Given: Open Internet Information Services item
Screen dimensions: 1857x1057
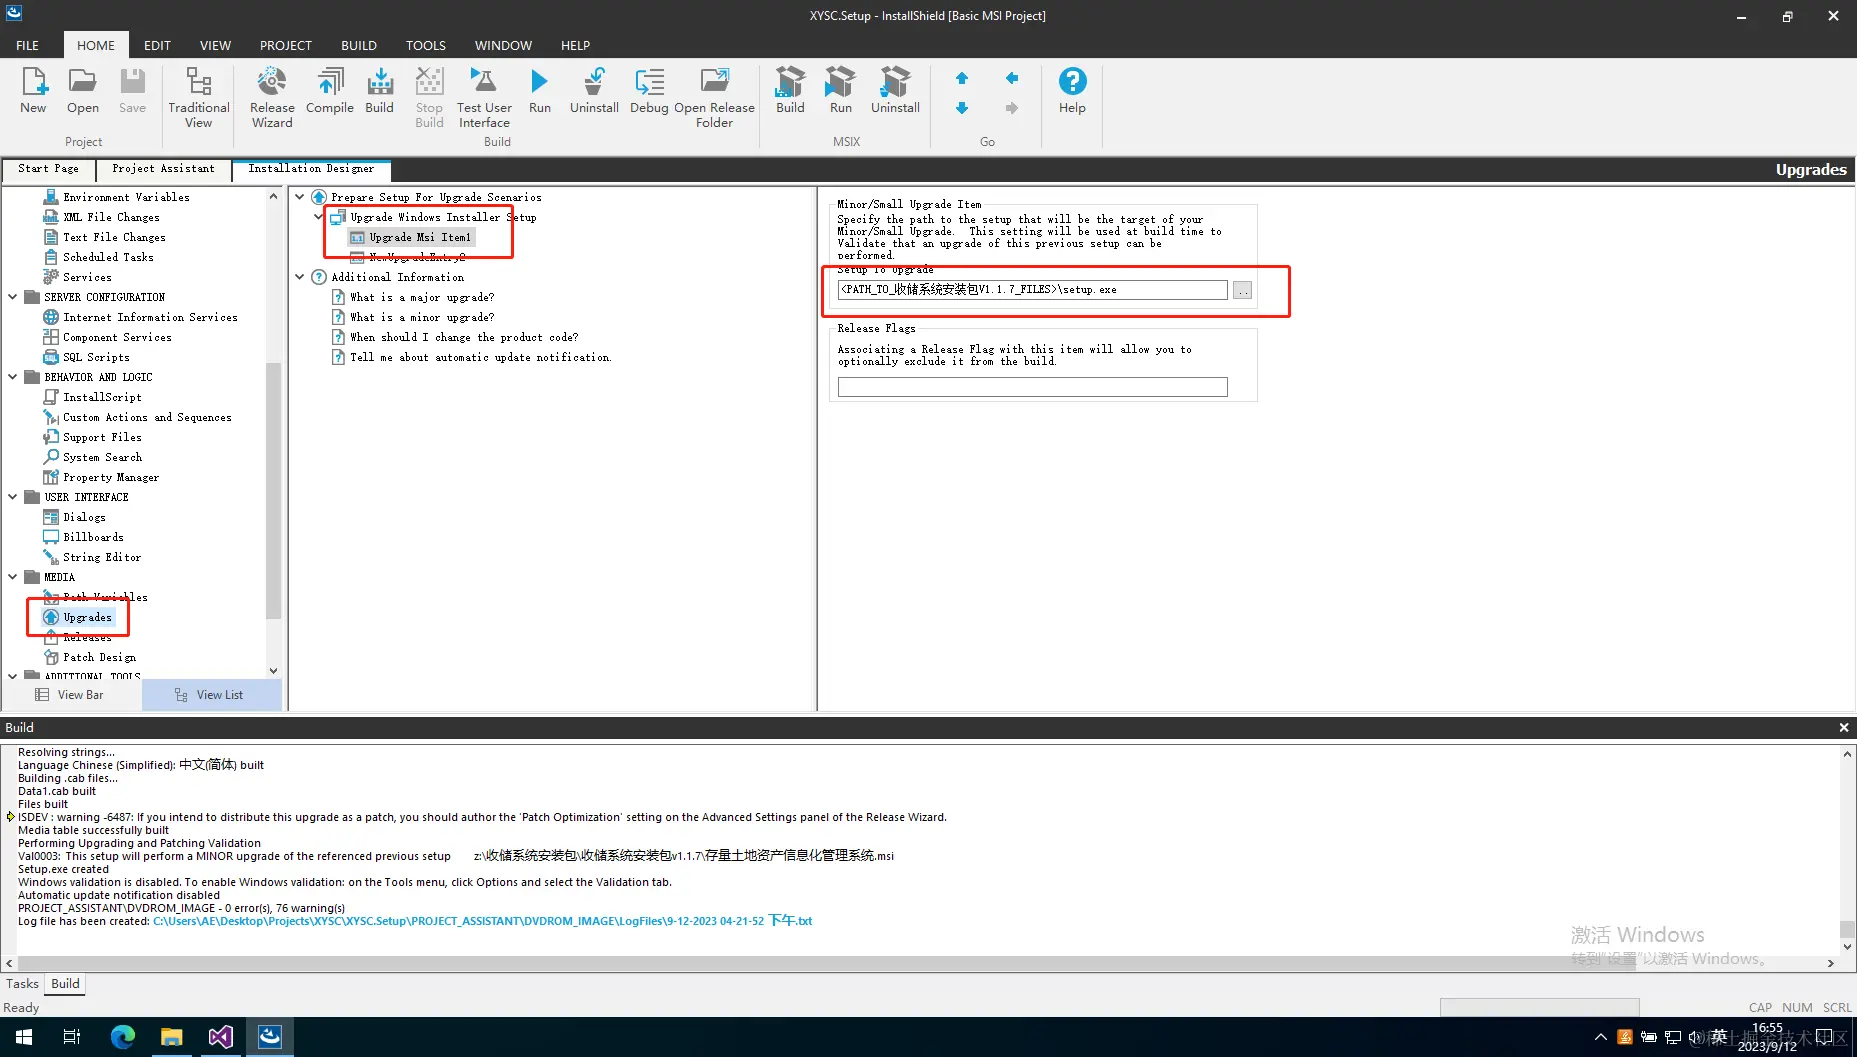Looking at the screenshot, I should point(150,317).
